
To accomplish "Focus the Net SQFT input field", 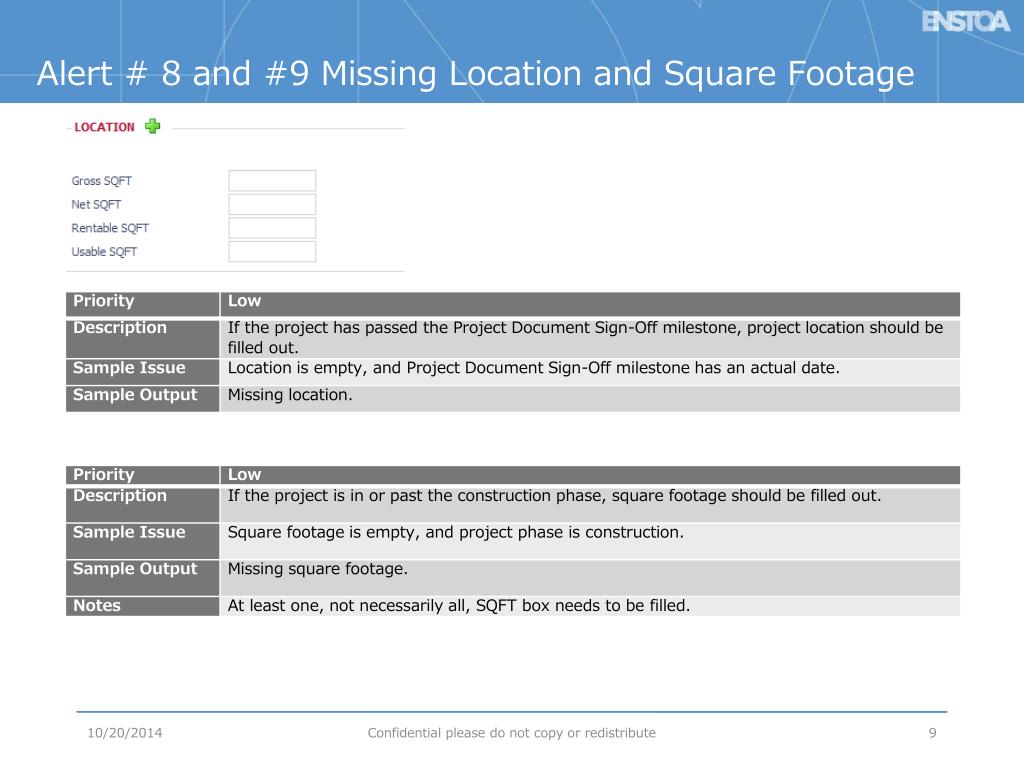I will 272,204.
